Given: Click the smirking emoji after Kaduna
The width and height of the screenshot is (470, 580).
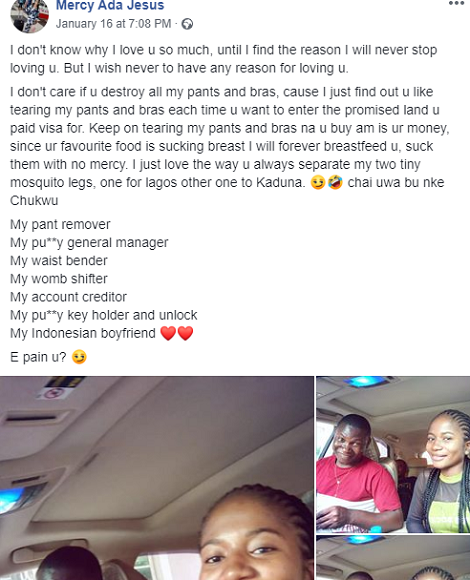Looking at the screenshot, I should [318, 182].
